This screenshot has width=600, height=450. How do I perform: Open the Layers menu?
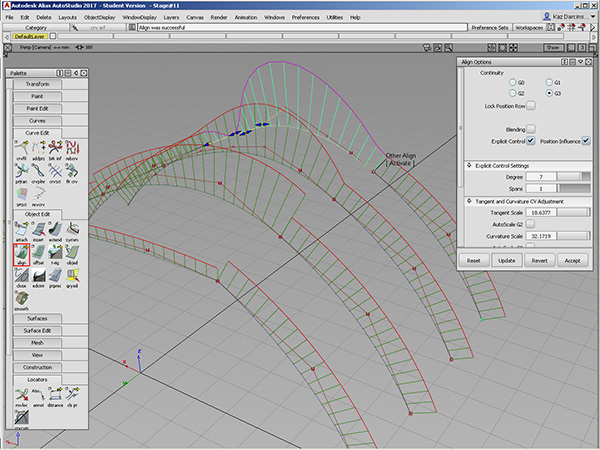(x=171, y=17)
